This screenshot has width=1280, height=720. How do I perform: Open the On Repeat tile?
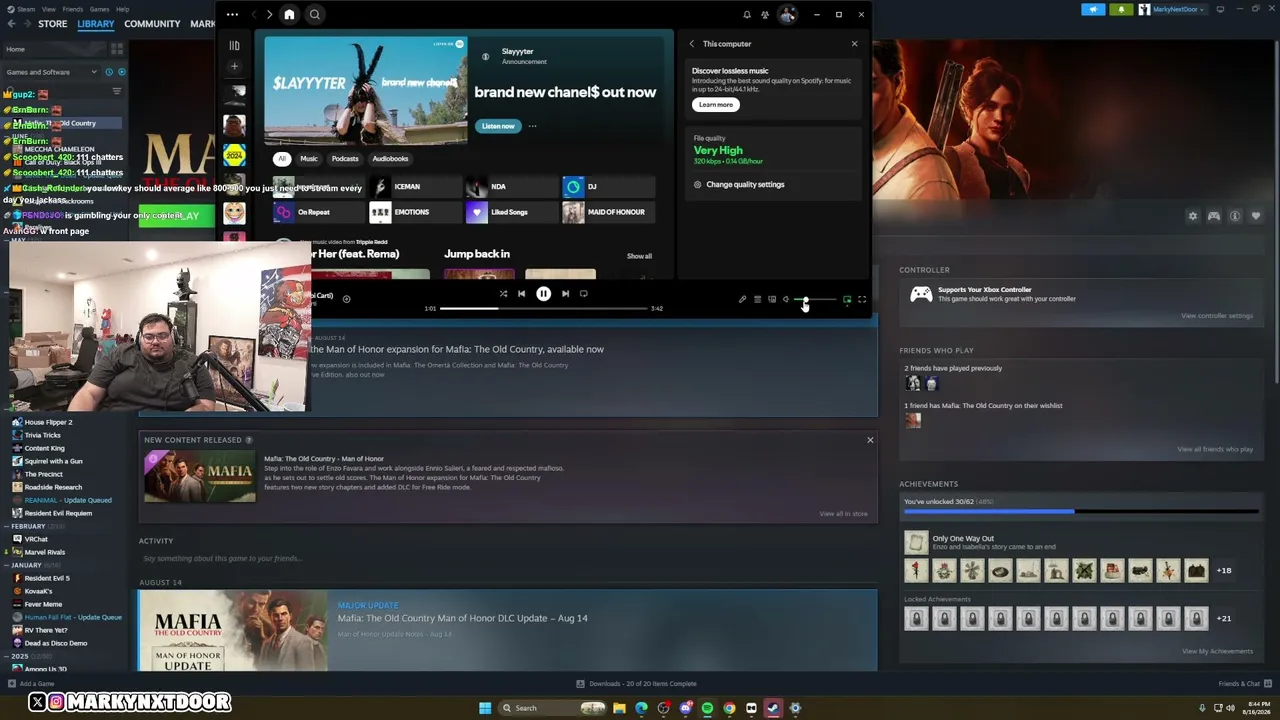[320, 212]
